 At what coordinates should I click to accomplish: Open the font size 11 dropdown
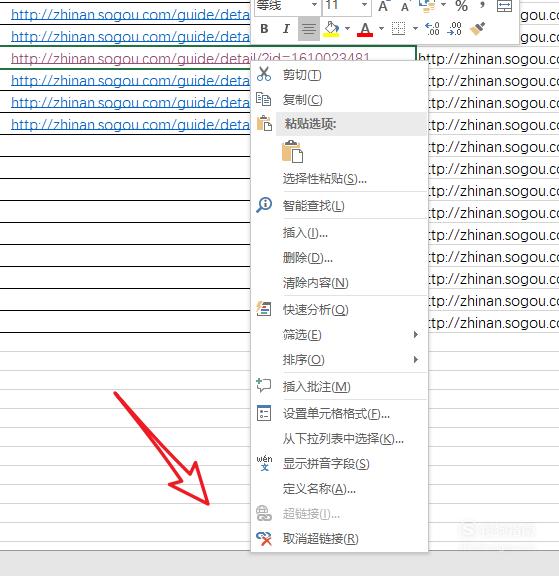[x=364, y=5]
